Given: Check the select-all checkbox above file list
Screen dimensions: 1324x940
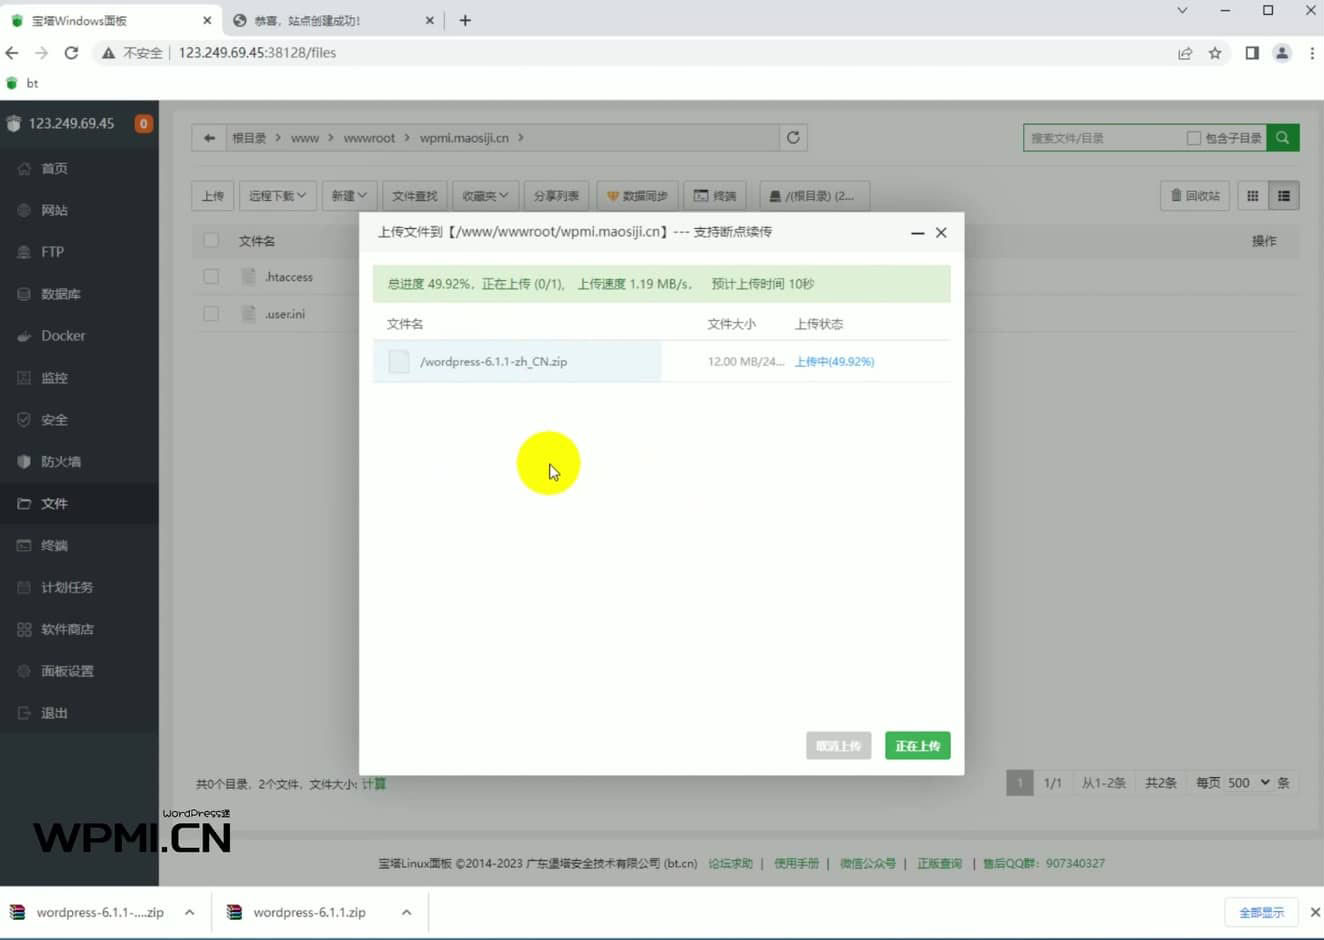Looking at the screenshot, I should point(211,240).
